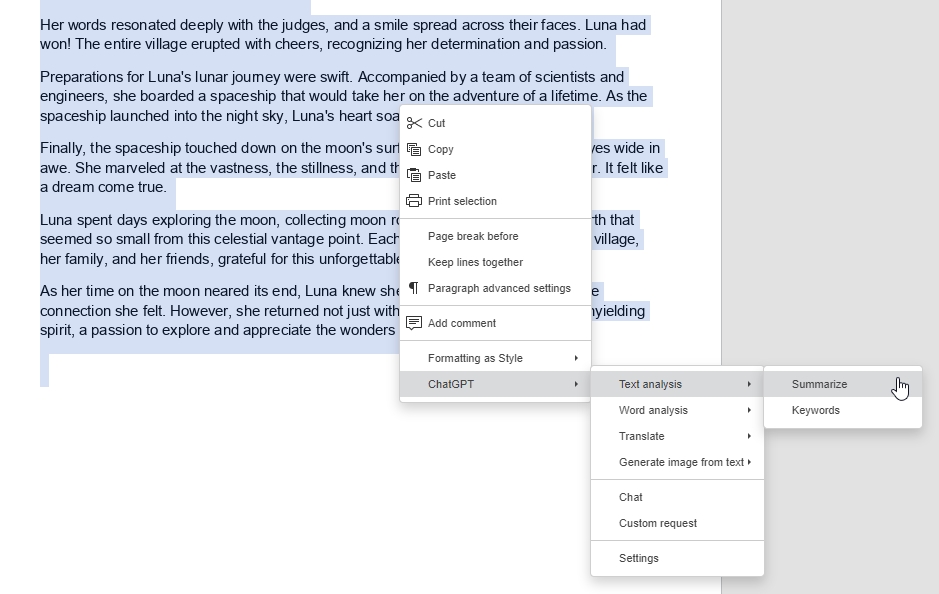939x594 pixels.
Task: Click the Paste clipboard icon
Action: 415,175
